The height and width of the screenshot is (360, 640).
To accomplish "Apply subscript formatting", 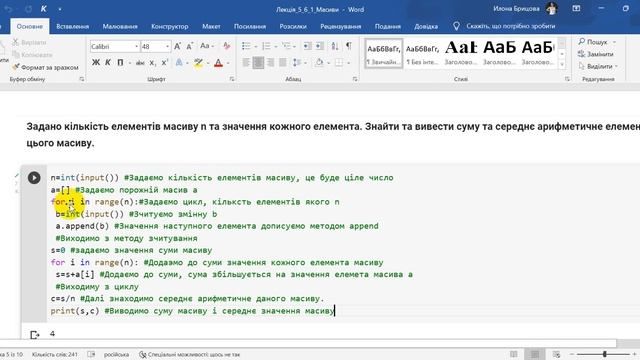I will pyautogui.click(x=152, y=62).
